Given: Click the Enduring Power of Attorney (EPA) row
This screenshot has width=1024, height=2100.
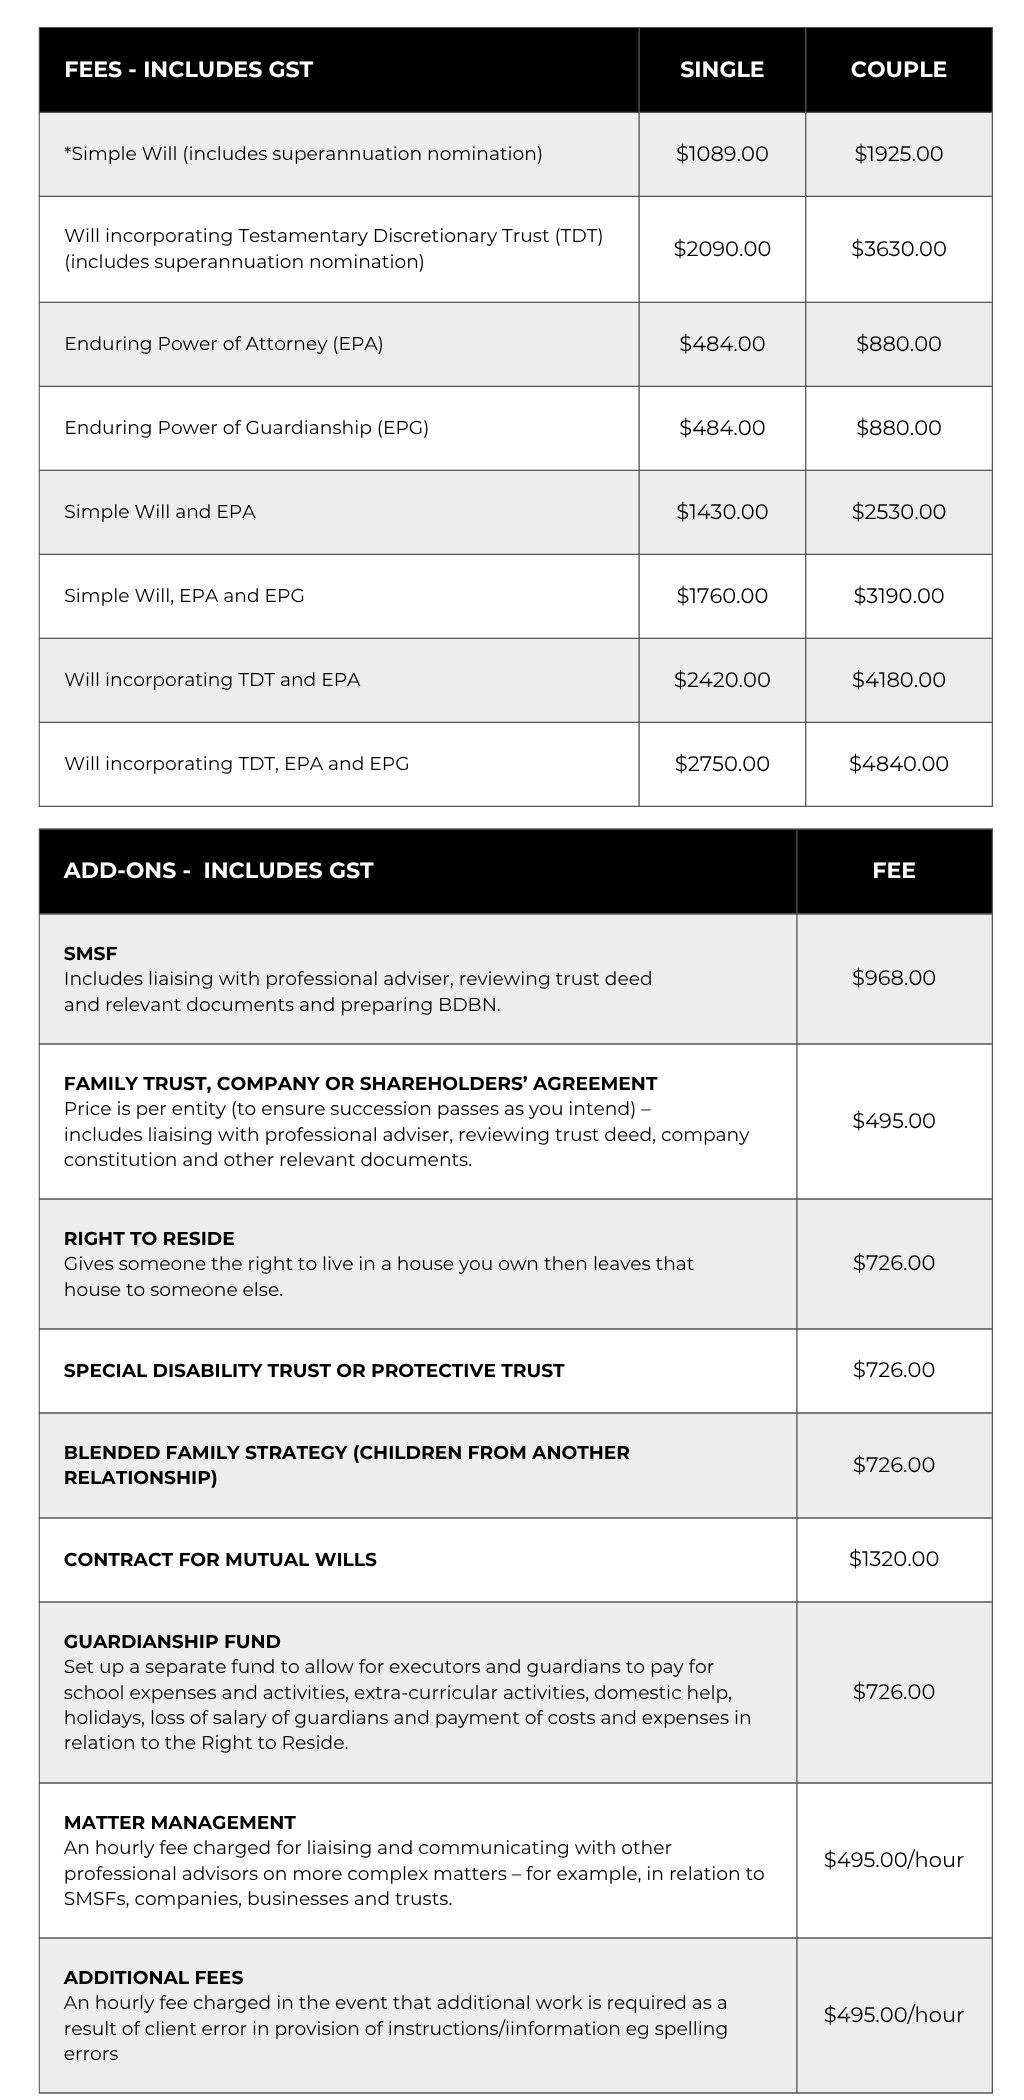Looking at the screenshot, I should point(515,344).
